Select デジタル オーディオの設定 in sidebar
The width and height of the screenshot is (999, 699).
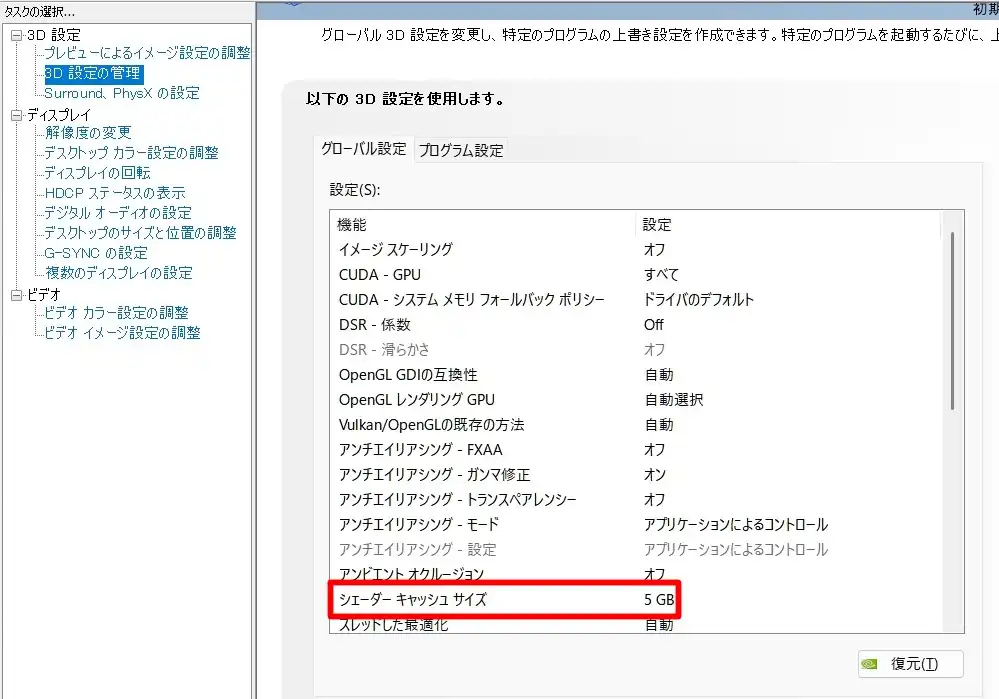click(118, 213)
